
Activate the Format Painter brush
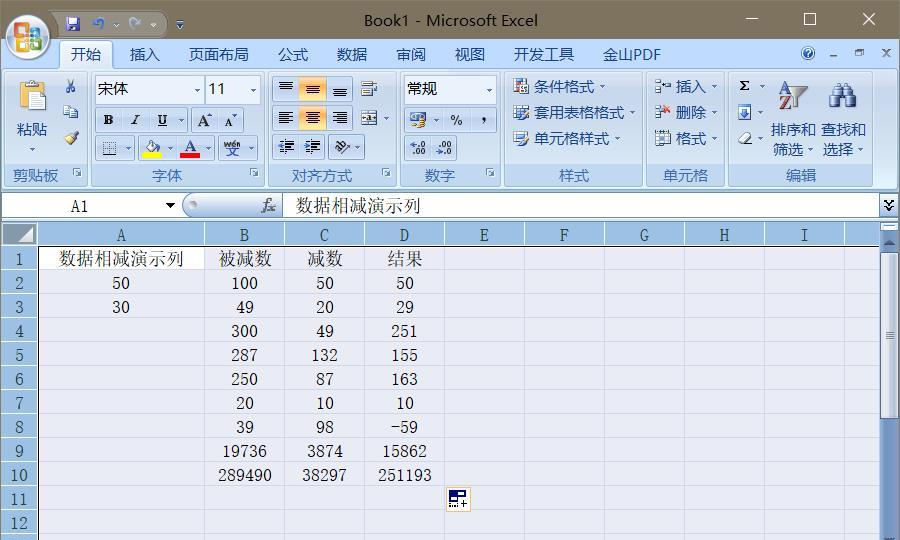pyautogui.click(x=71, y=138)
